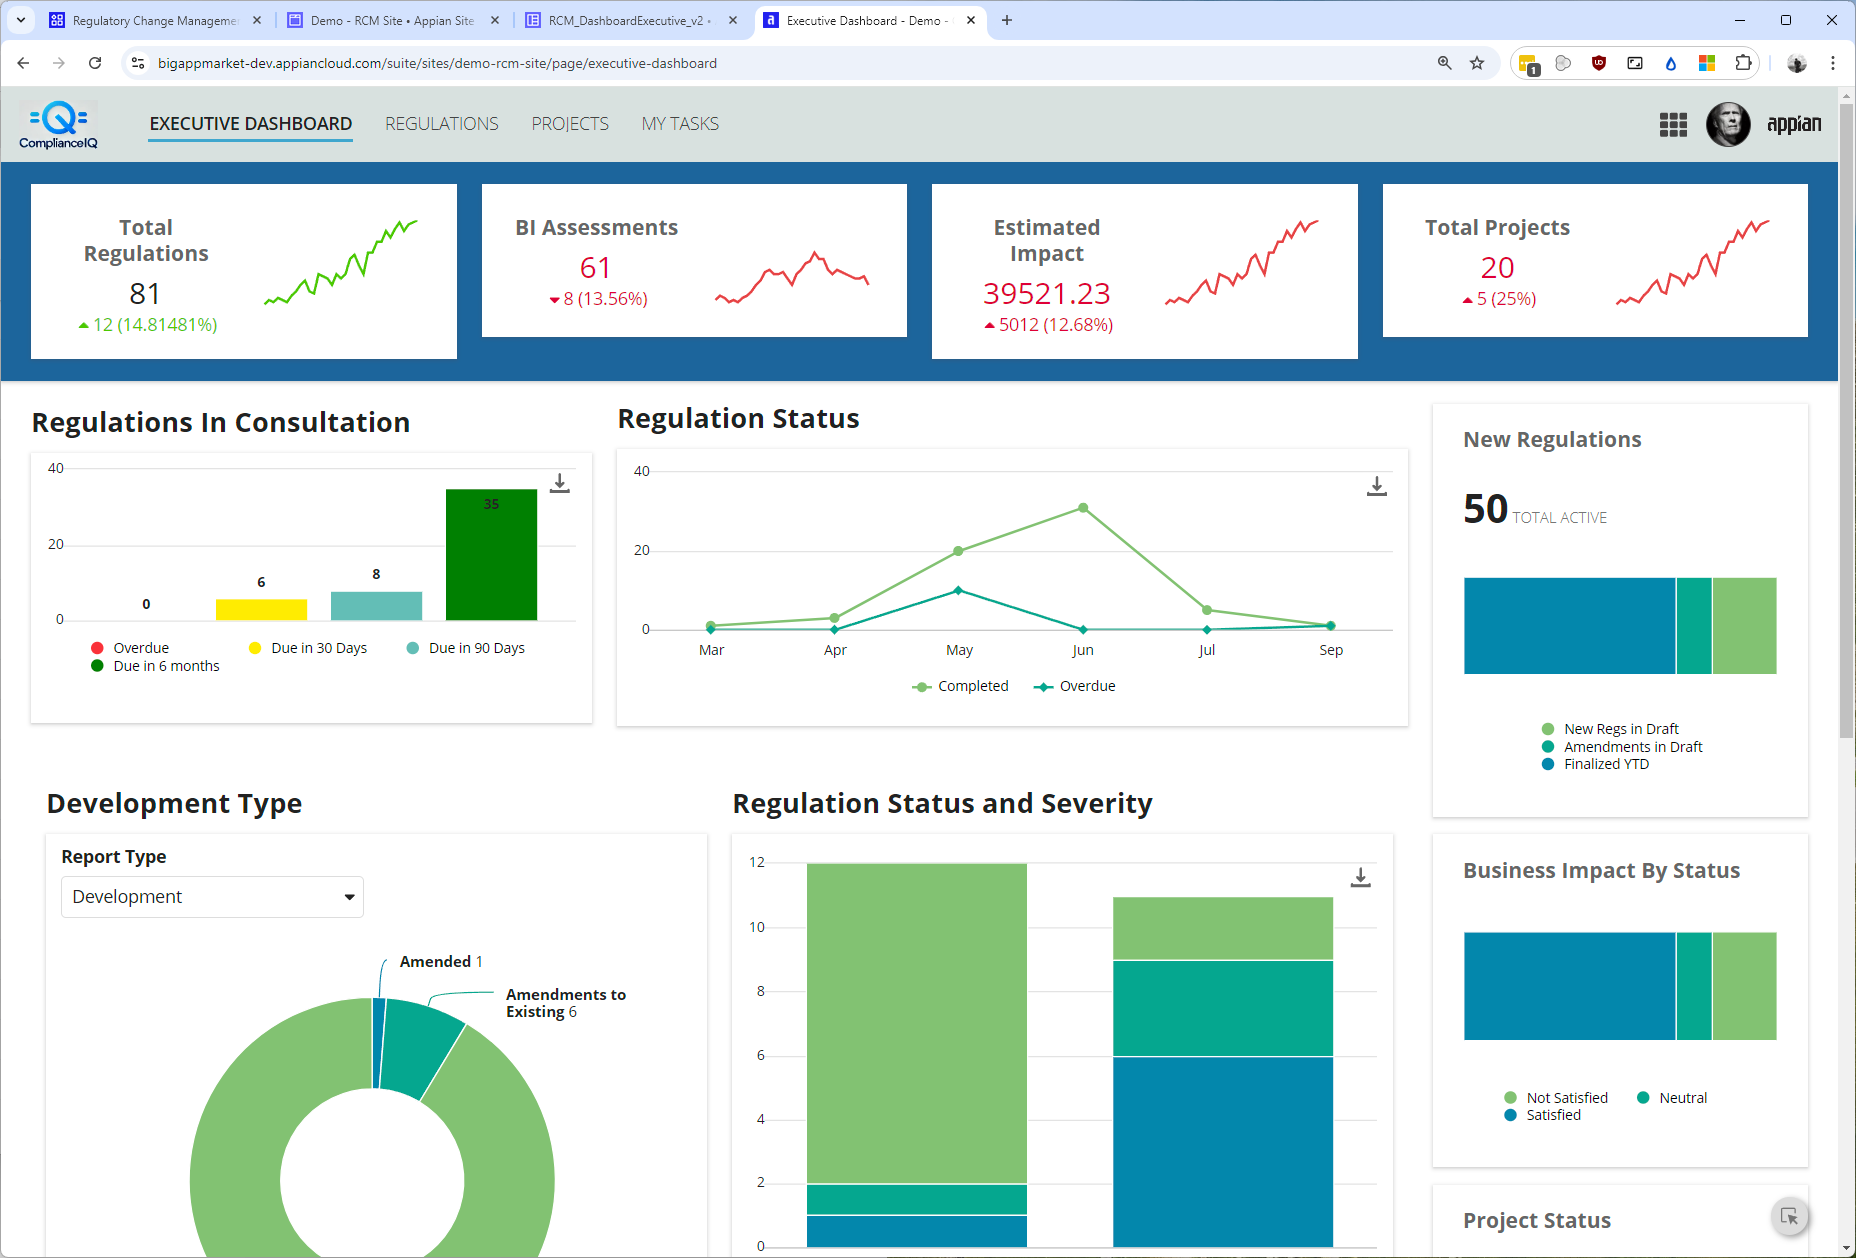Toggle the Amendments in Draft legend

pyautogui.click(x=1622, y=747)
